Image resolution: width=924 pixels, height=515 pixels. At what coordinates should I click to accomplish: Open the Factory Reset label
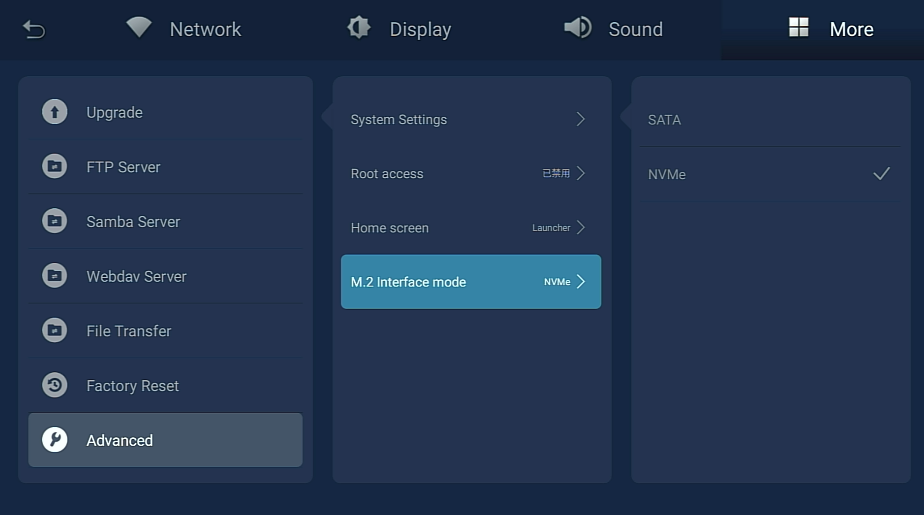click(x=133, y=386)
